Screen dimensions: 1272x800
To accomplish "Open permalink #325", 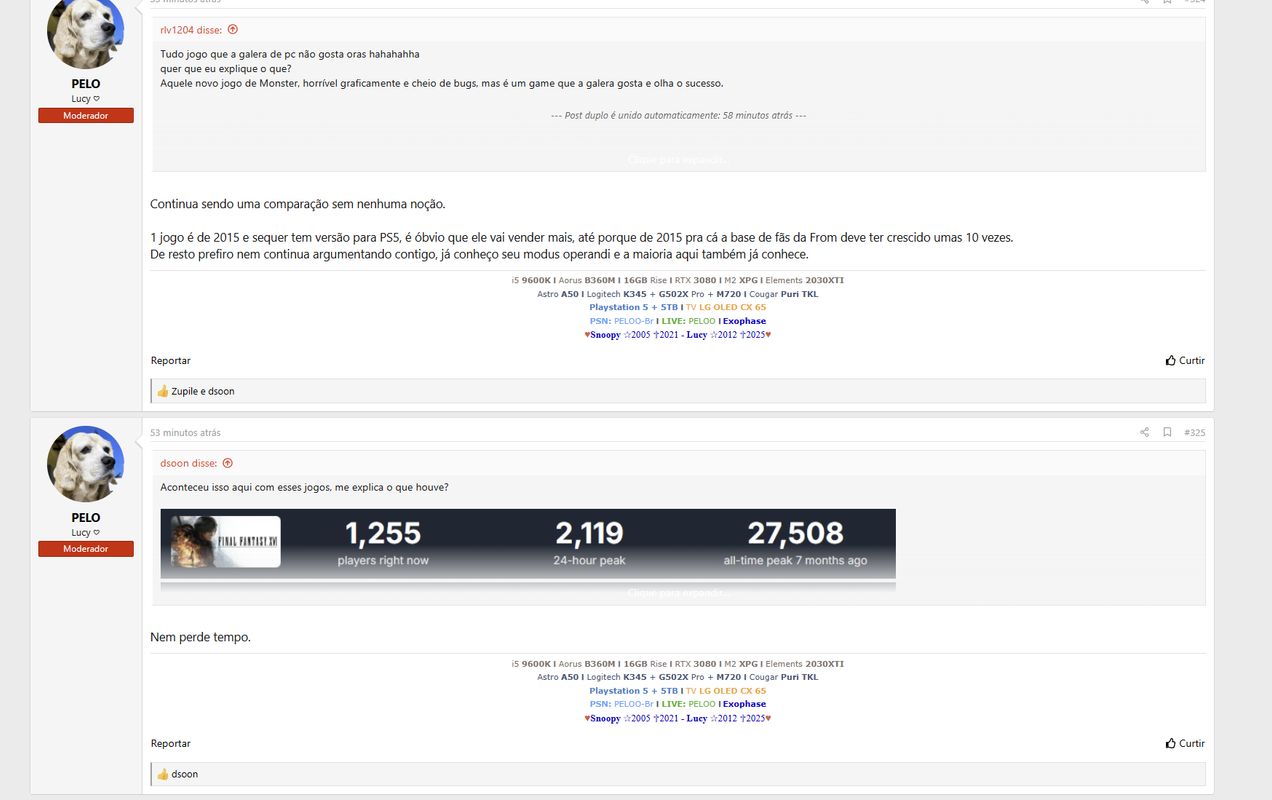I will pos(1194,433).
